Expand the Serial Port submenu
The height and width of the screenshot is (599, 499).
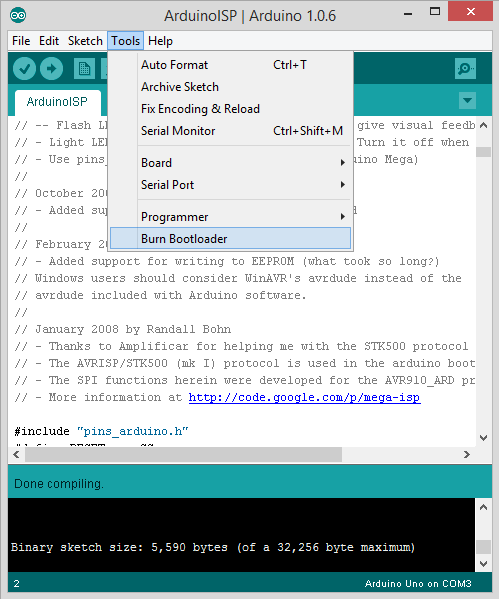click(230, 185)
